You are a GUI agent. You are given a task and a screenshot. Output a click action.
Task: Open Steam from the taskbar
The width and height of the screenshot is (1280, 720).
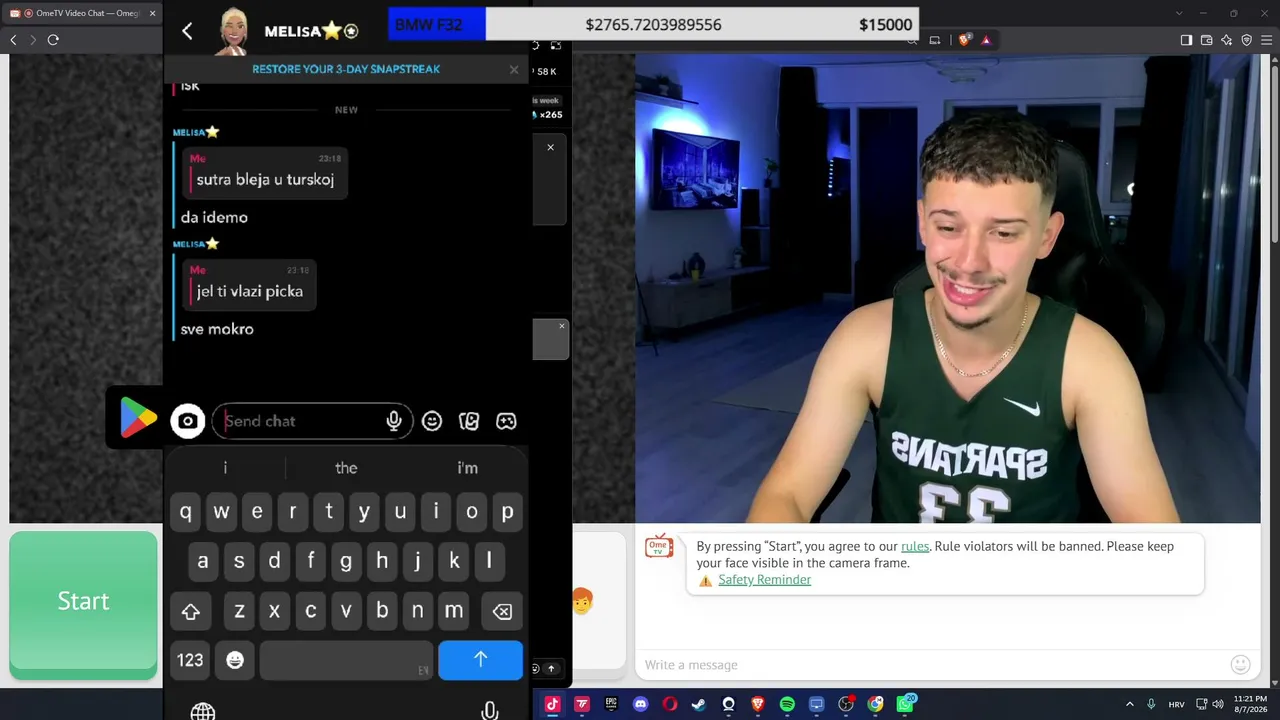(699, 704)
